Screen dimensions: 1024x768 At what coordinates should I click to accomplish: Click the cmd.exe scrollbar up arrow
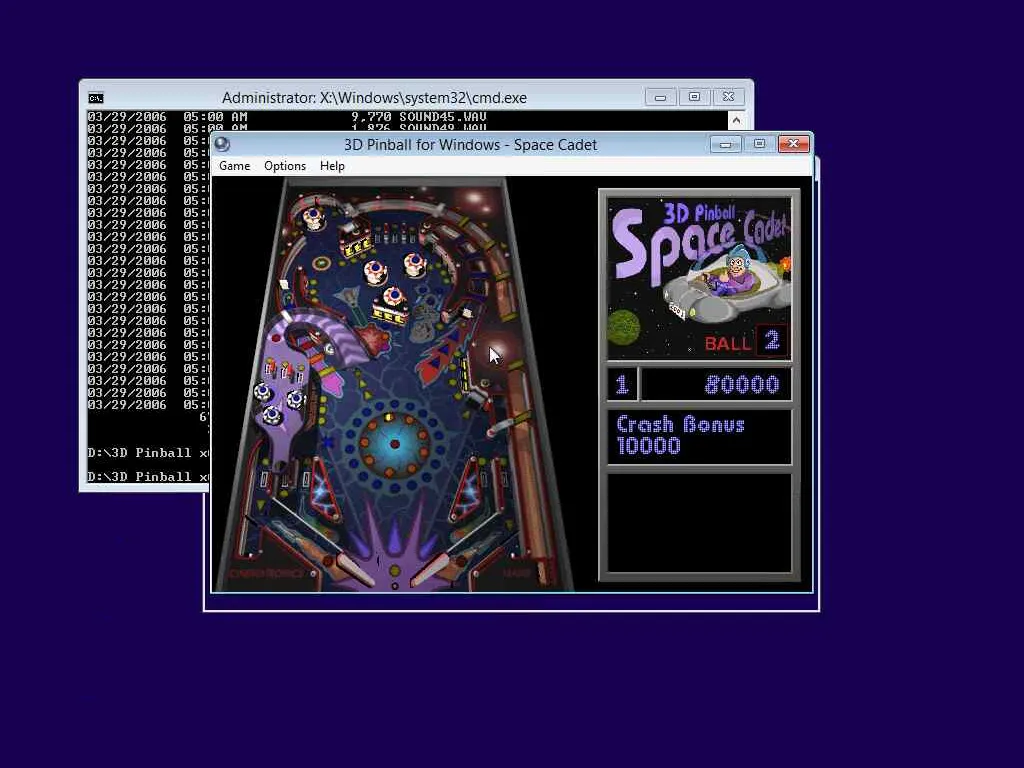point(736,120)
